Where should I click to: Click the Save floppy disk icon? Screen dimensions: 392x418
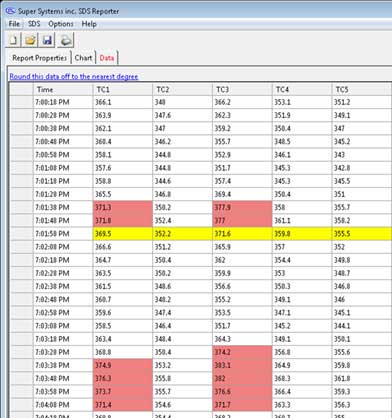point(48,40)
